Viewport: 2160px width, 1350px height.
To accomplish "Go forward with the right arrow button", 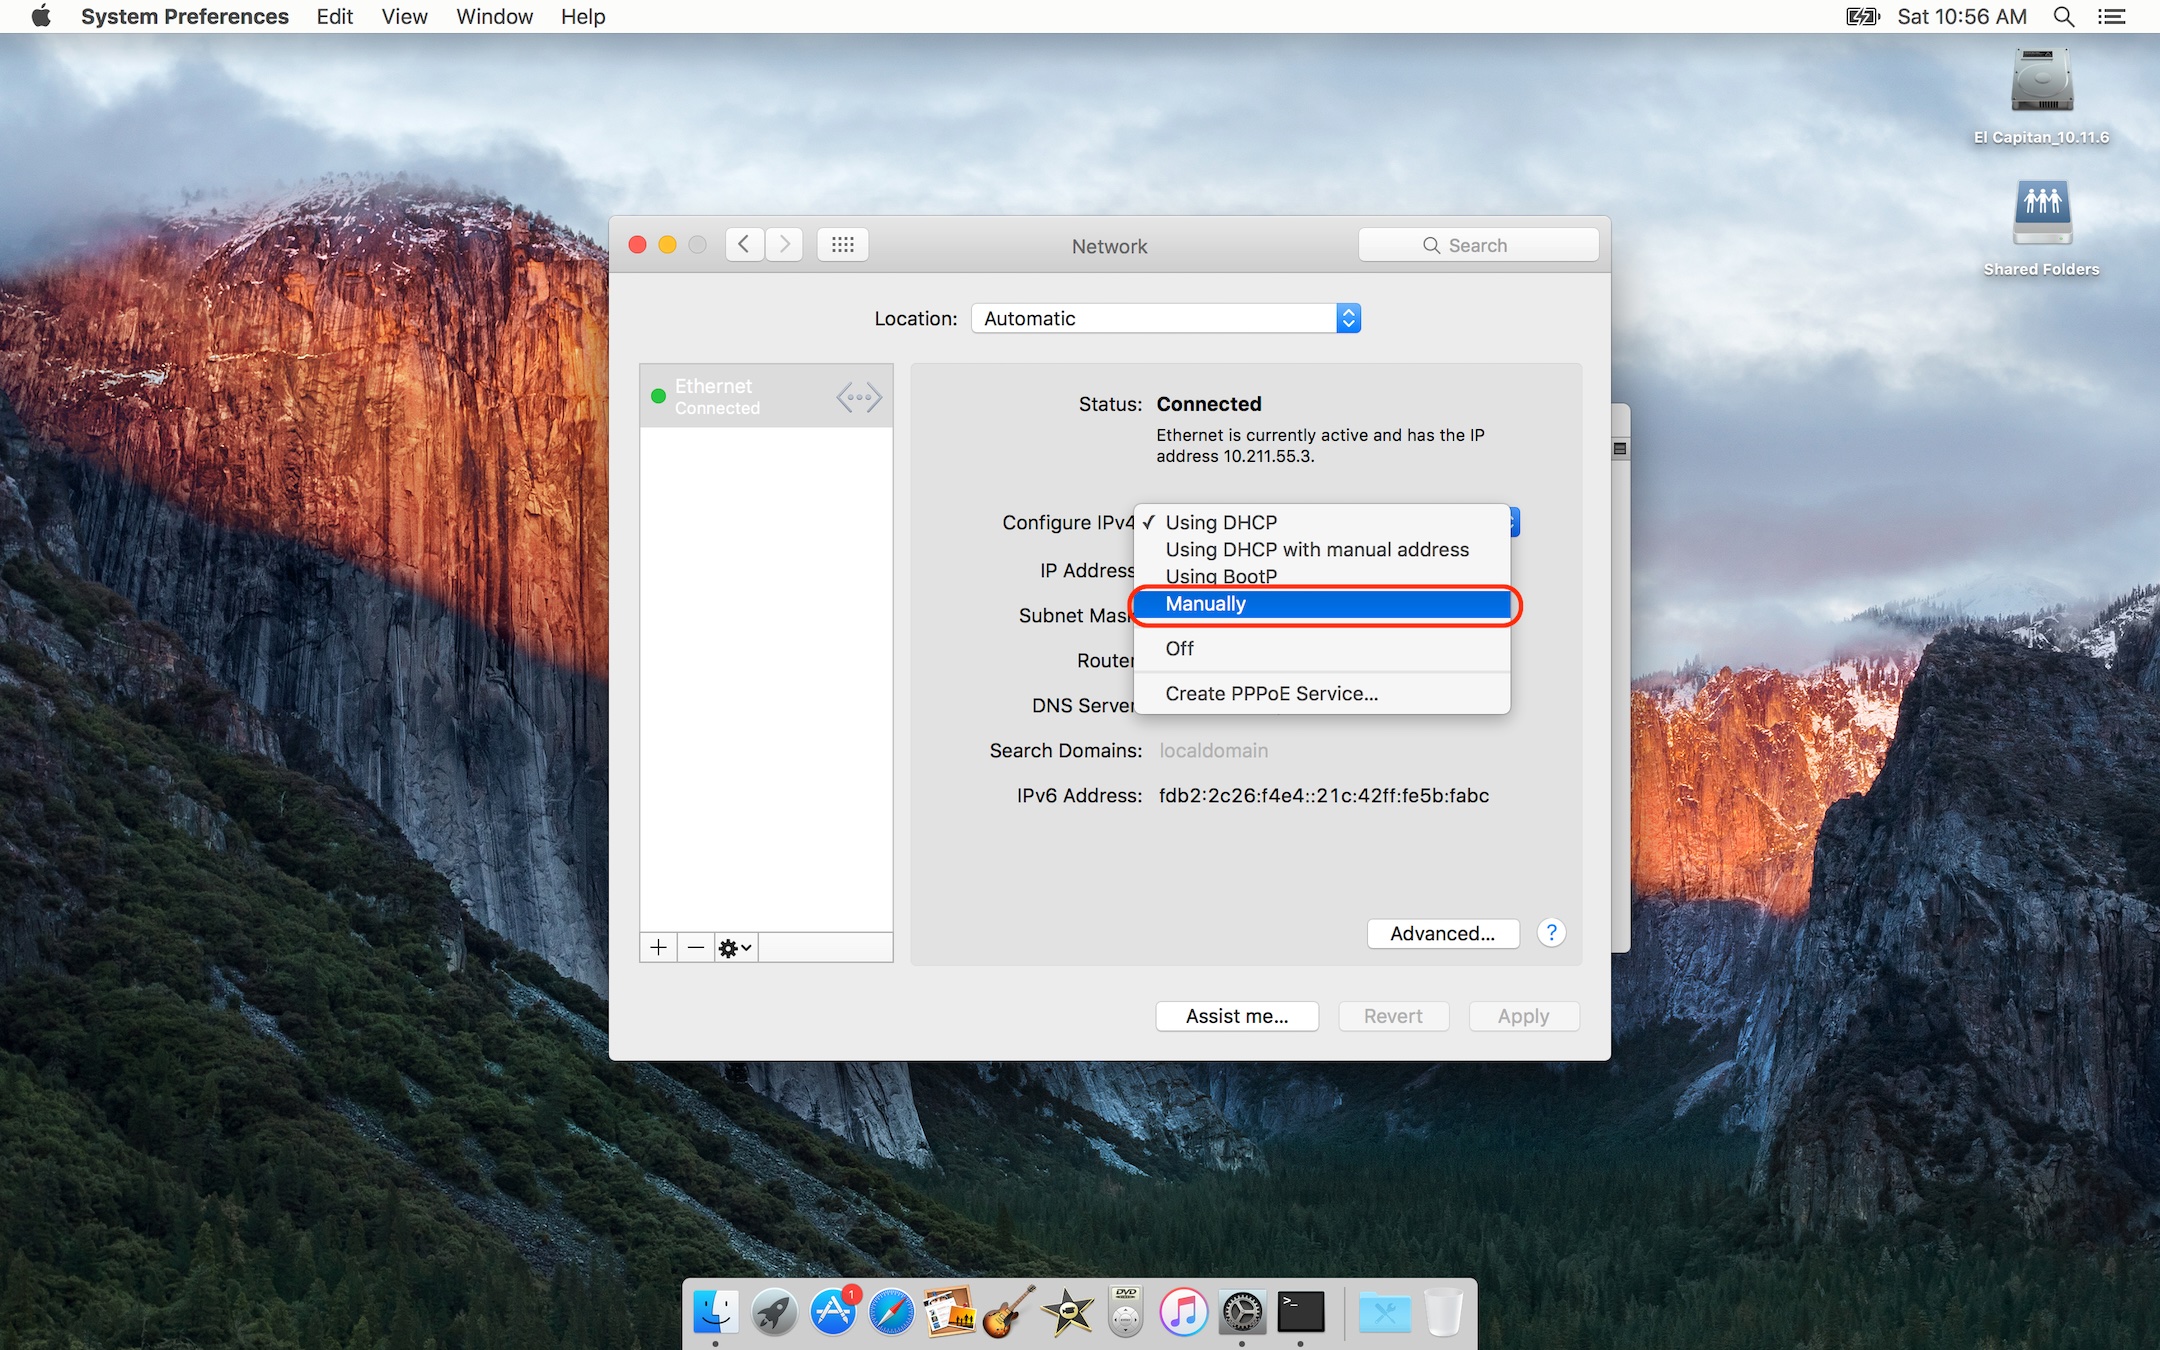I will [x=785, y=245].
